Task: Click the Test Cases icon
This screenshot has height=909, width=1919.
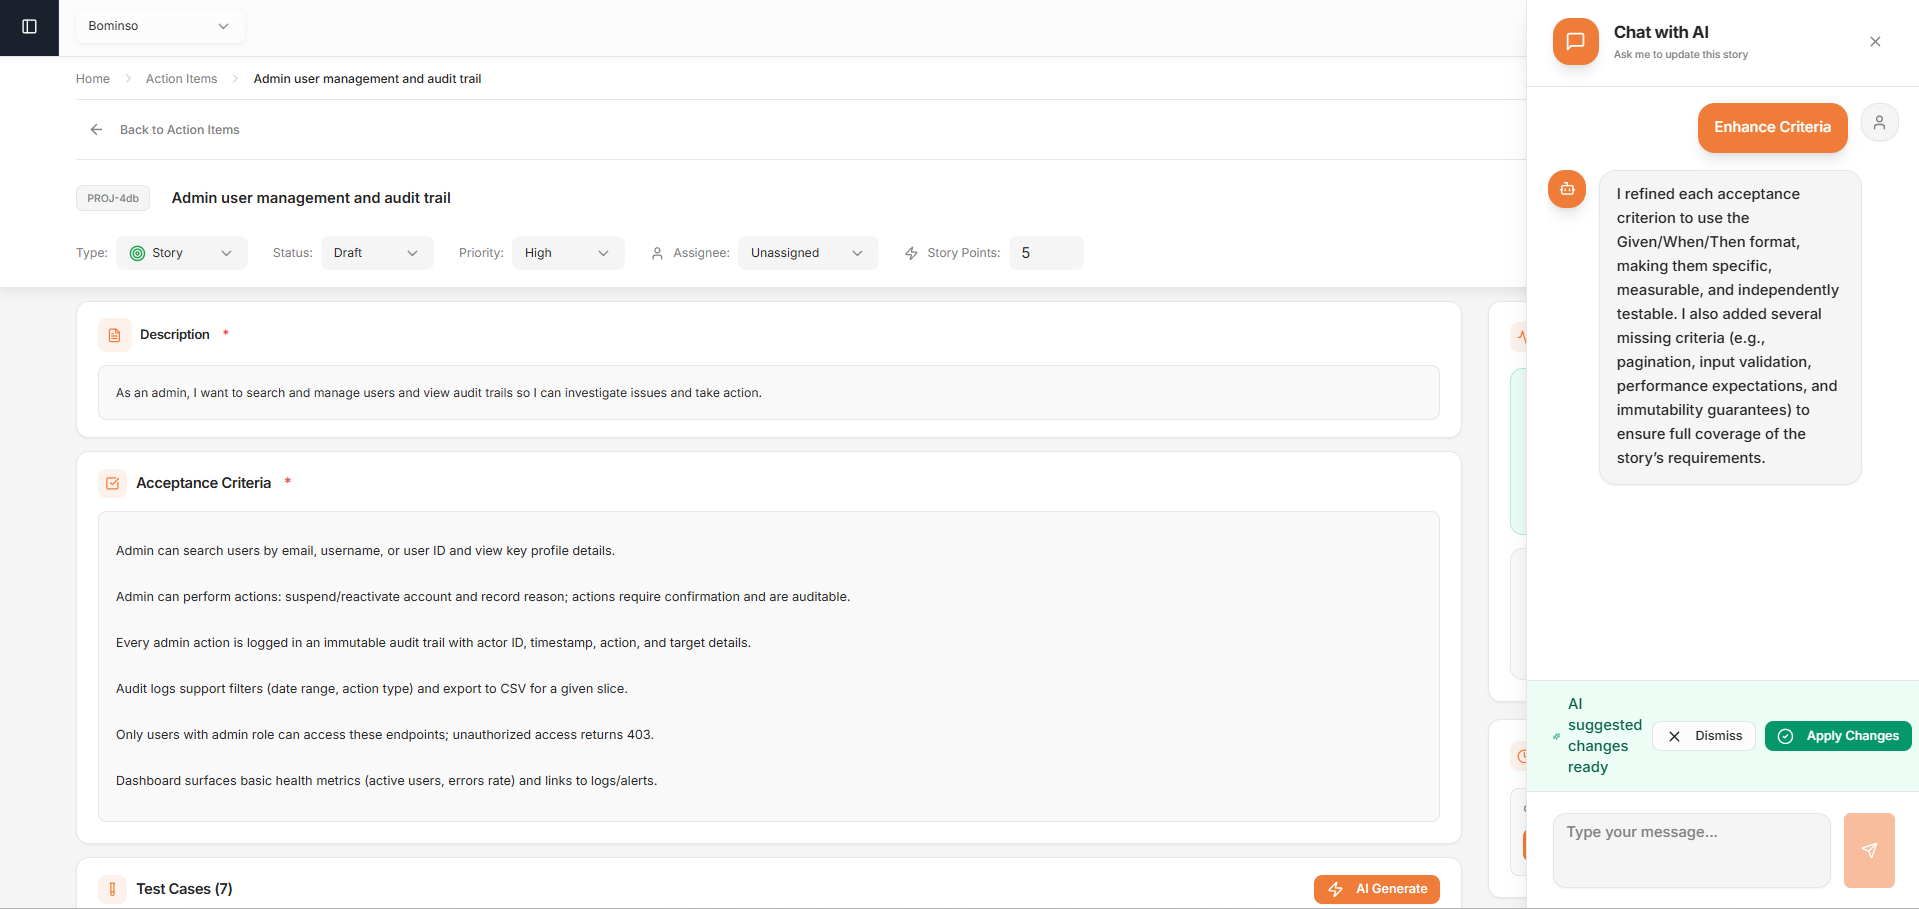Action: tap(113, 889)
